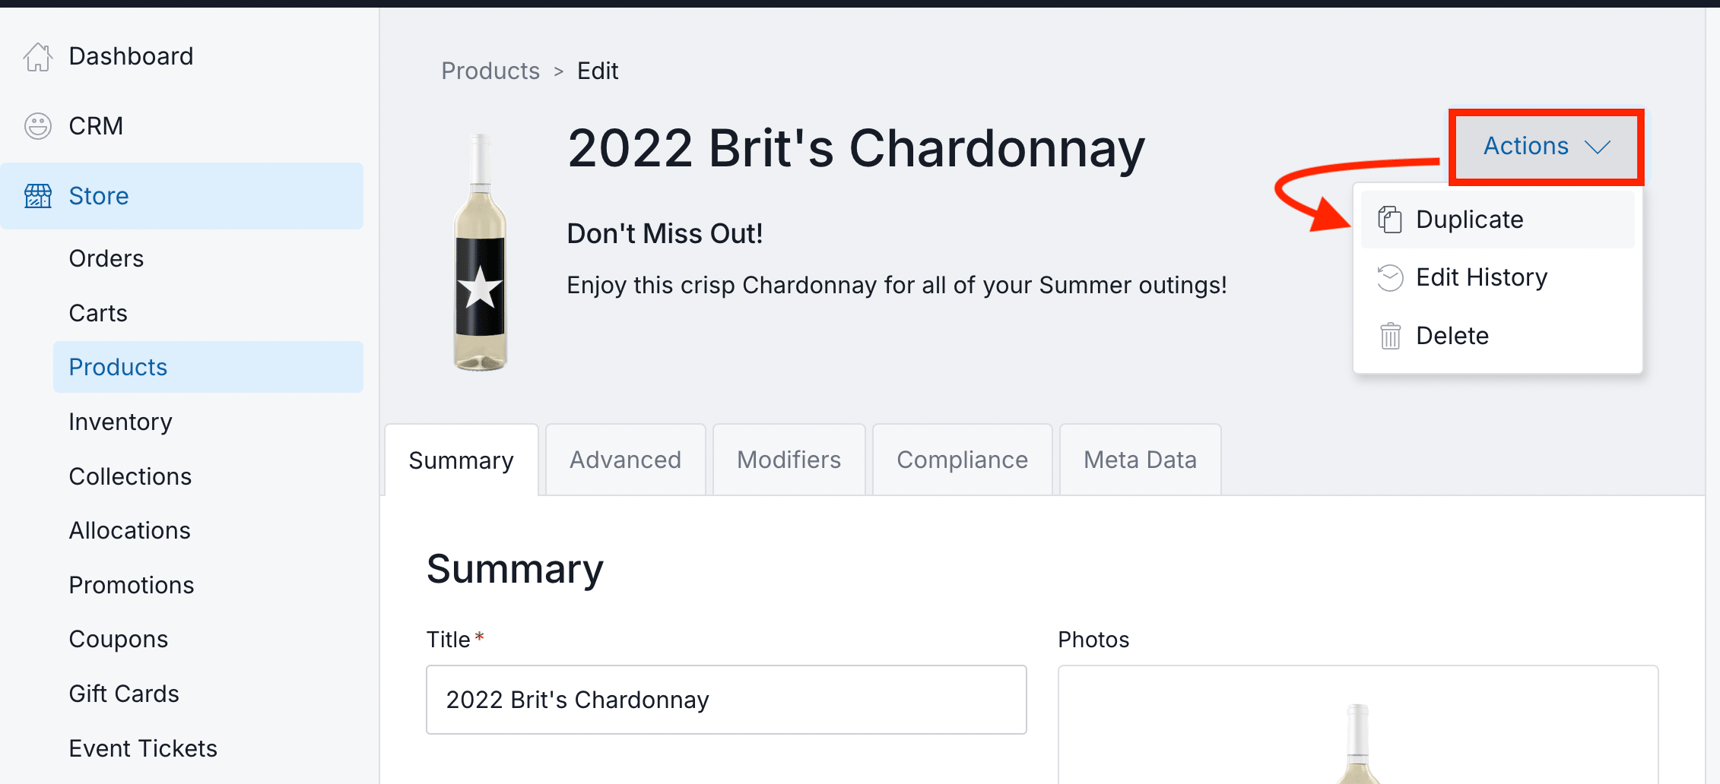Click the Title input field
Viewport: 1720px width, 784px height.
pos(726,700)
